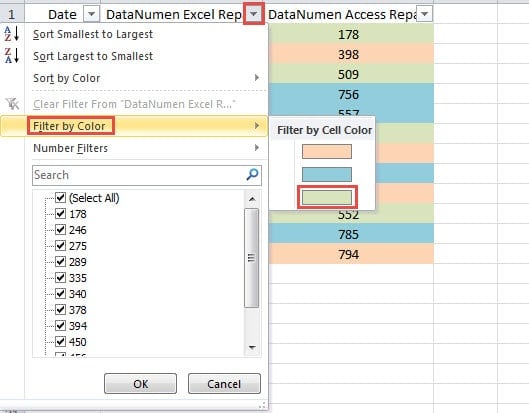The image size is (529, 413).
Task: Expand the Filter by Color submenu arrow
Action: [x=257, y=126]
